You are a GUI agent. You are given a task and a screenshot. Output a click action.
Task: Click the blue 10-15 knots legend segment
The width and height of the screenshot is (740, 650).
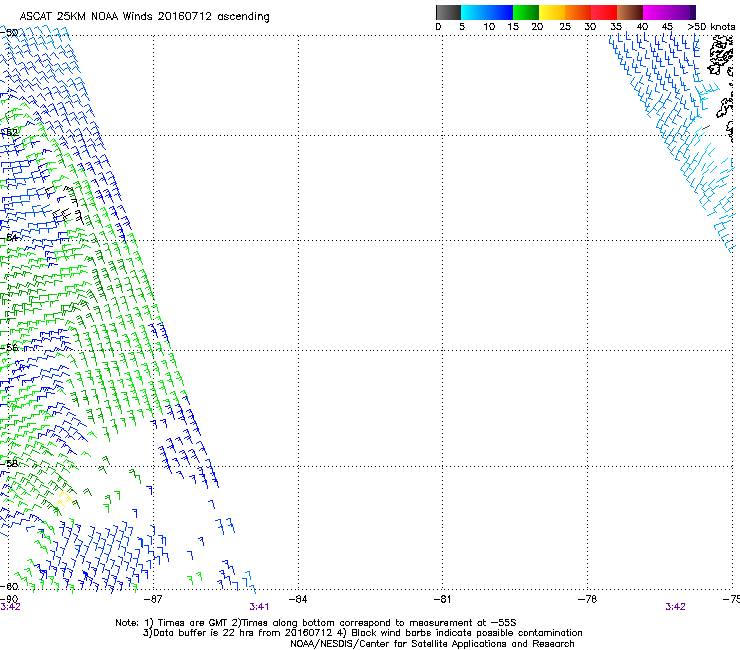click(500, 12)
